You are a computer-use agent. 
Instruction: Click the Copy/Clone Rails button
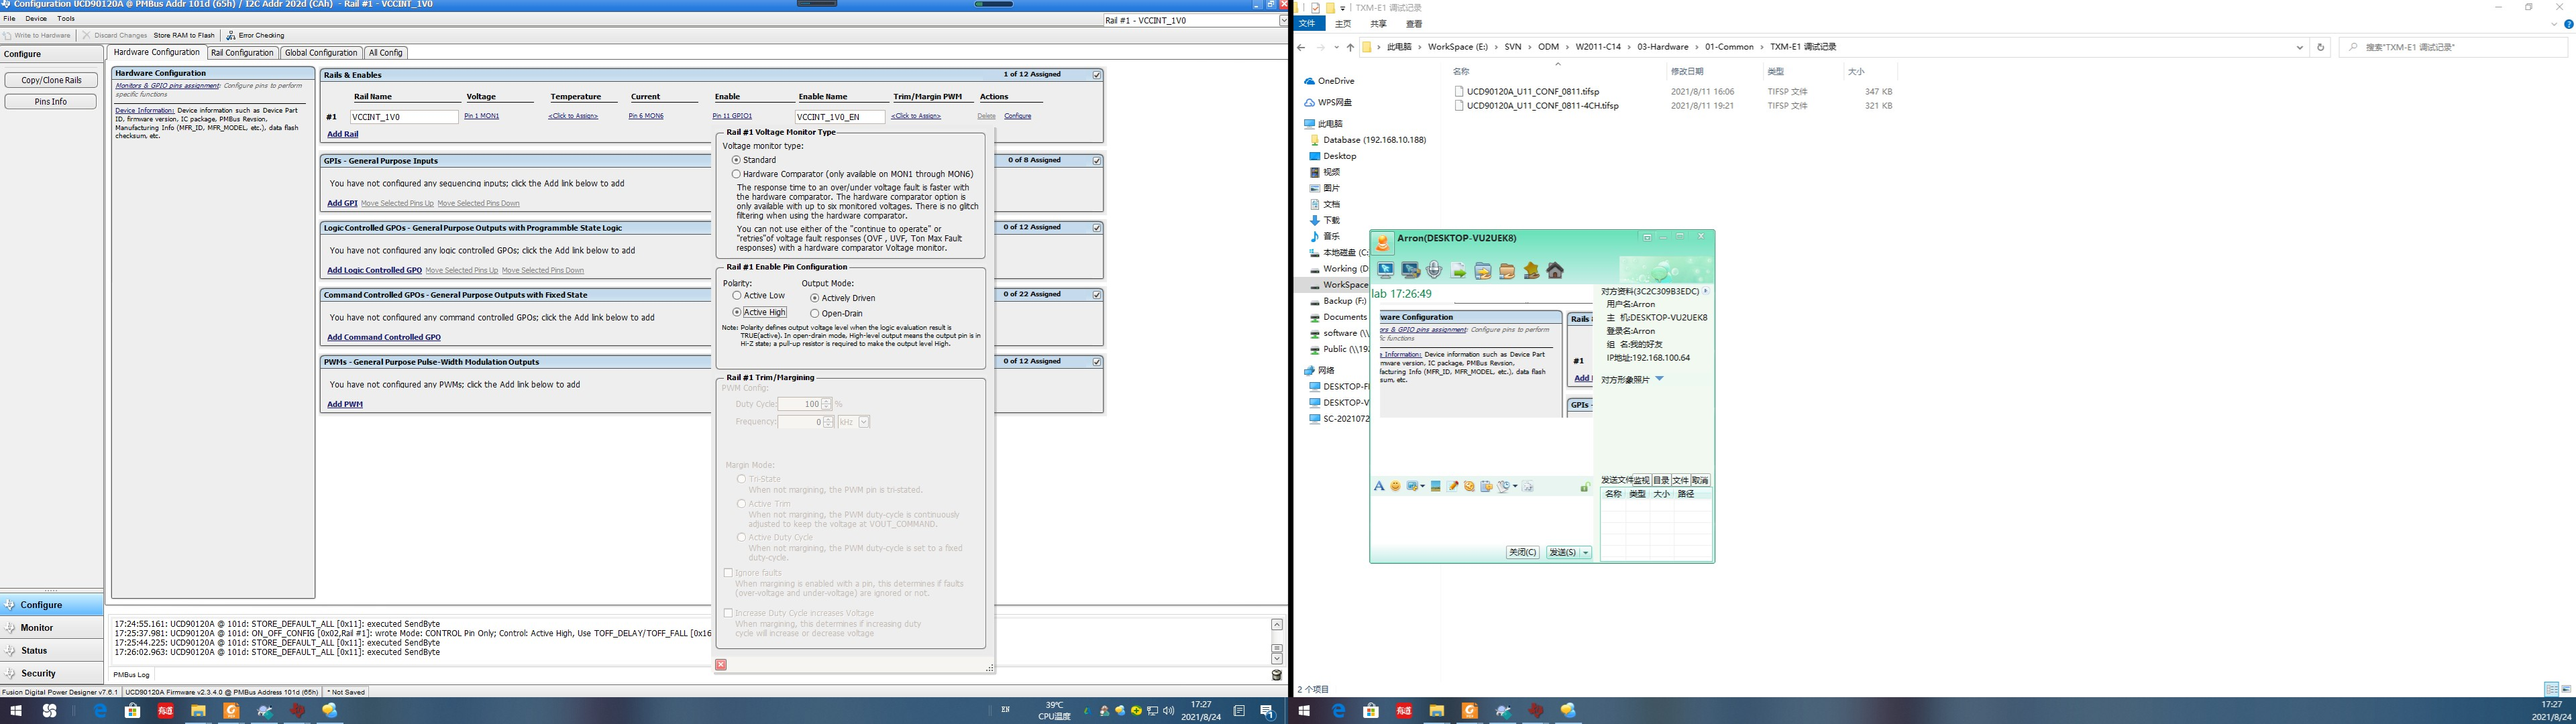click(51, 80)
